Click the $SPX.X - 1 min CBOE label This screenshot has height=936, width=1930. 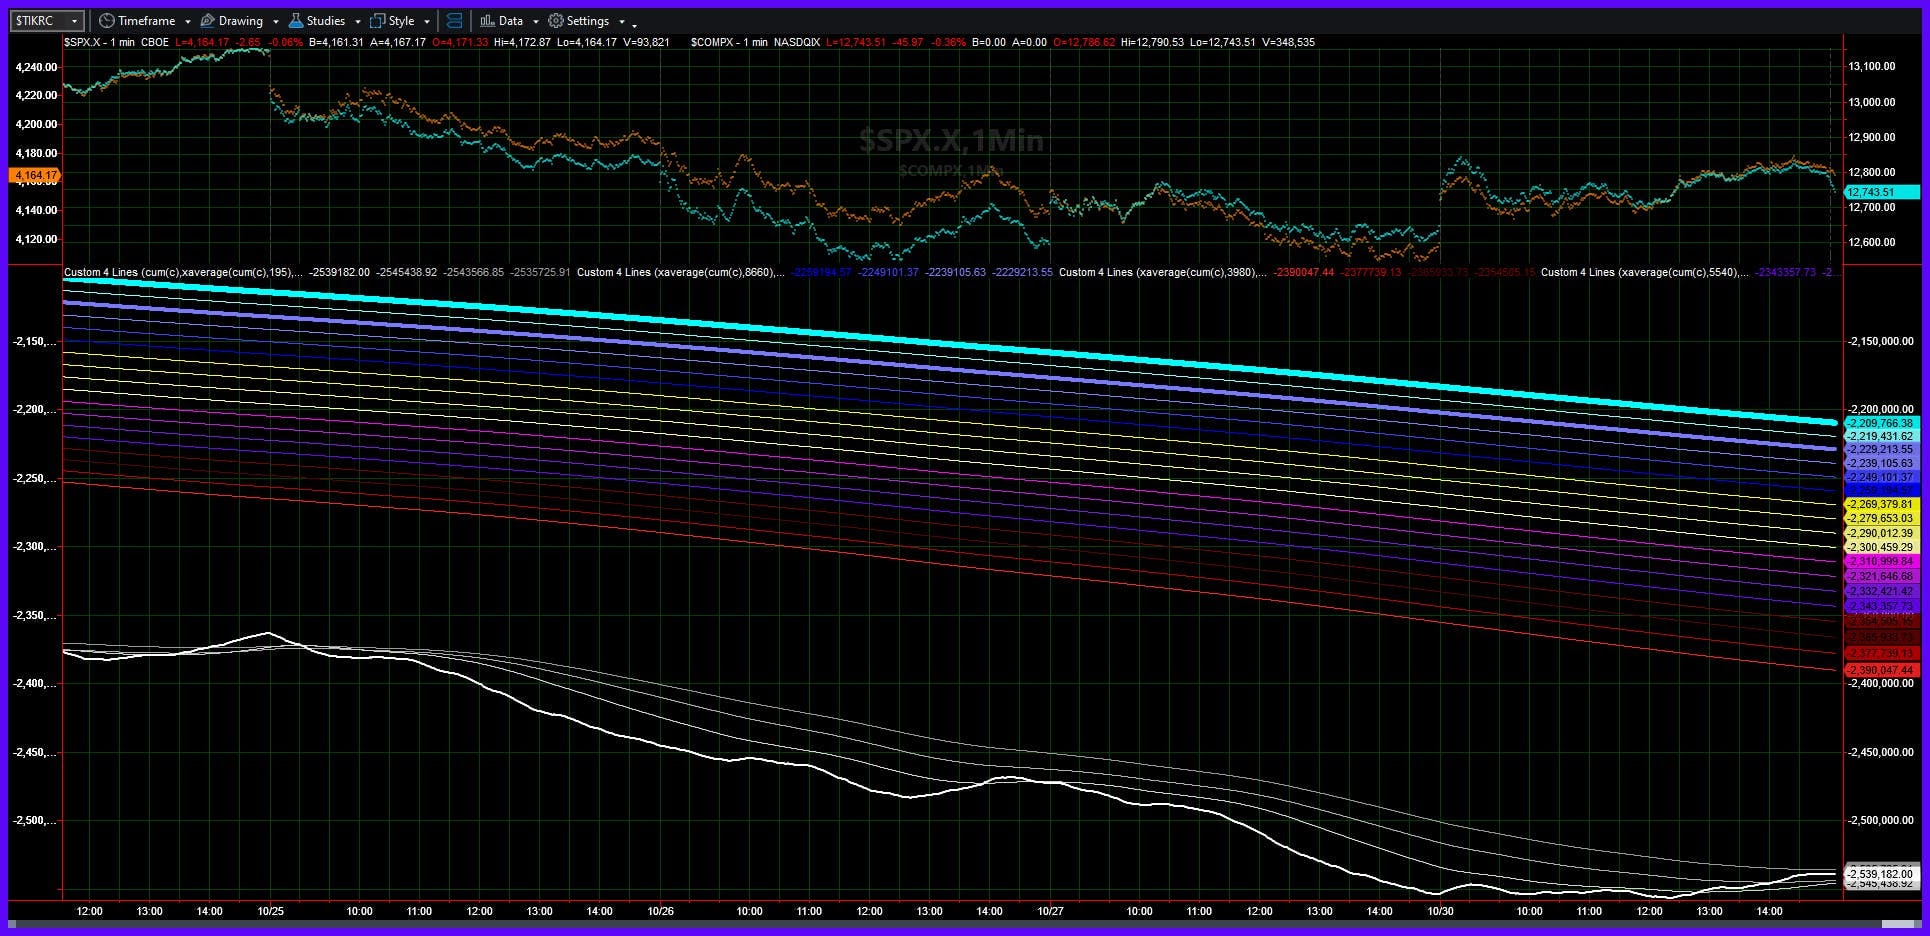pos(117,42)
